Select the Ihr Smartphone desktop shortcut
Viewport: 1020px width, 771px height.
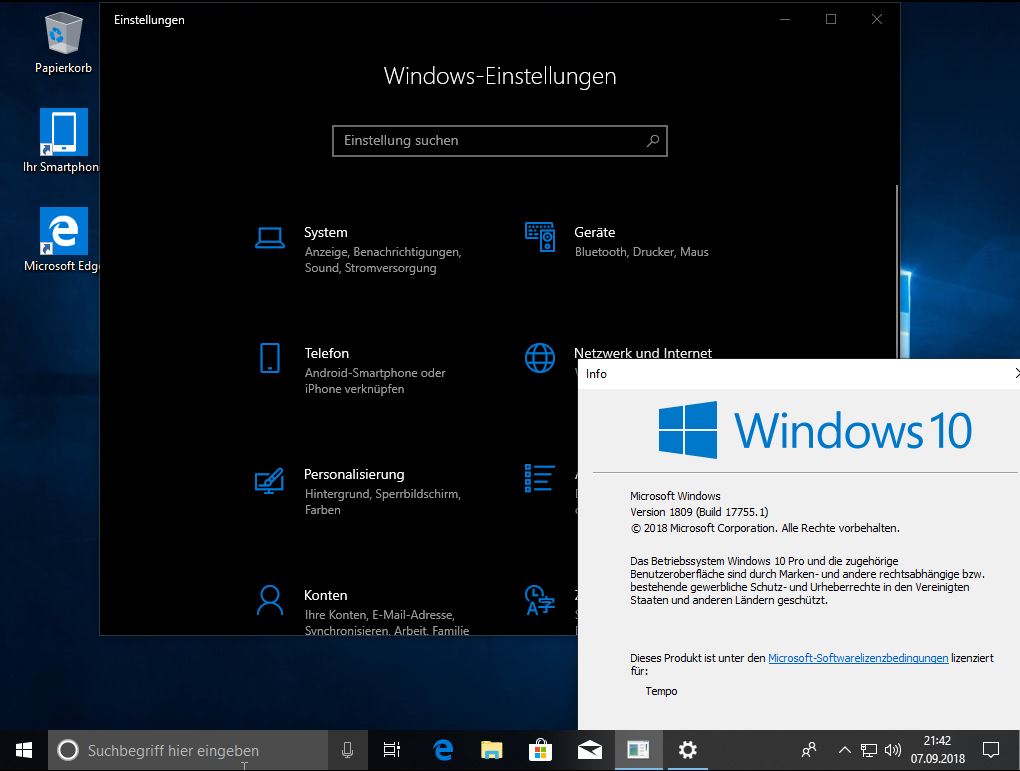click(x=61, y=141)
